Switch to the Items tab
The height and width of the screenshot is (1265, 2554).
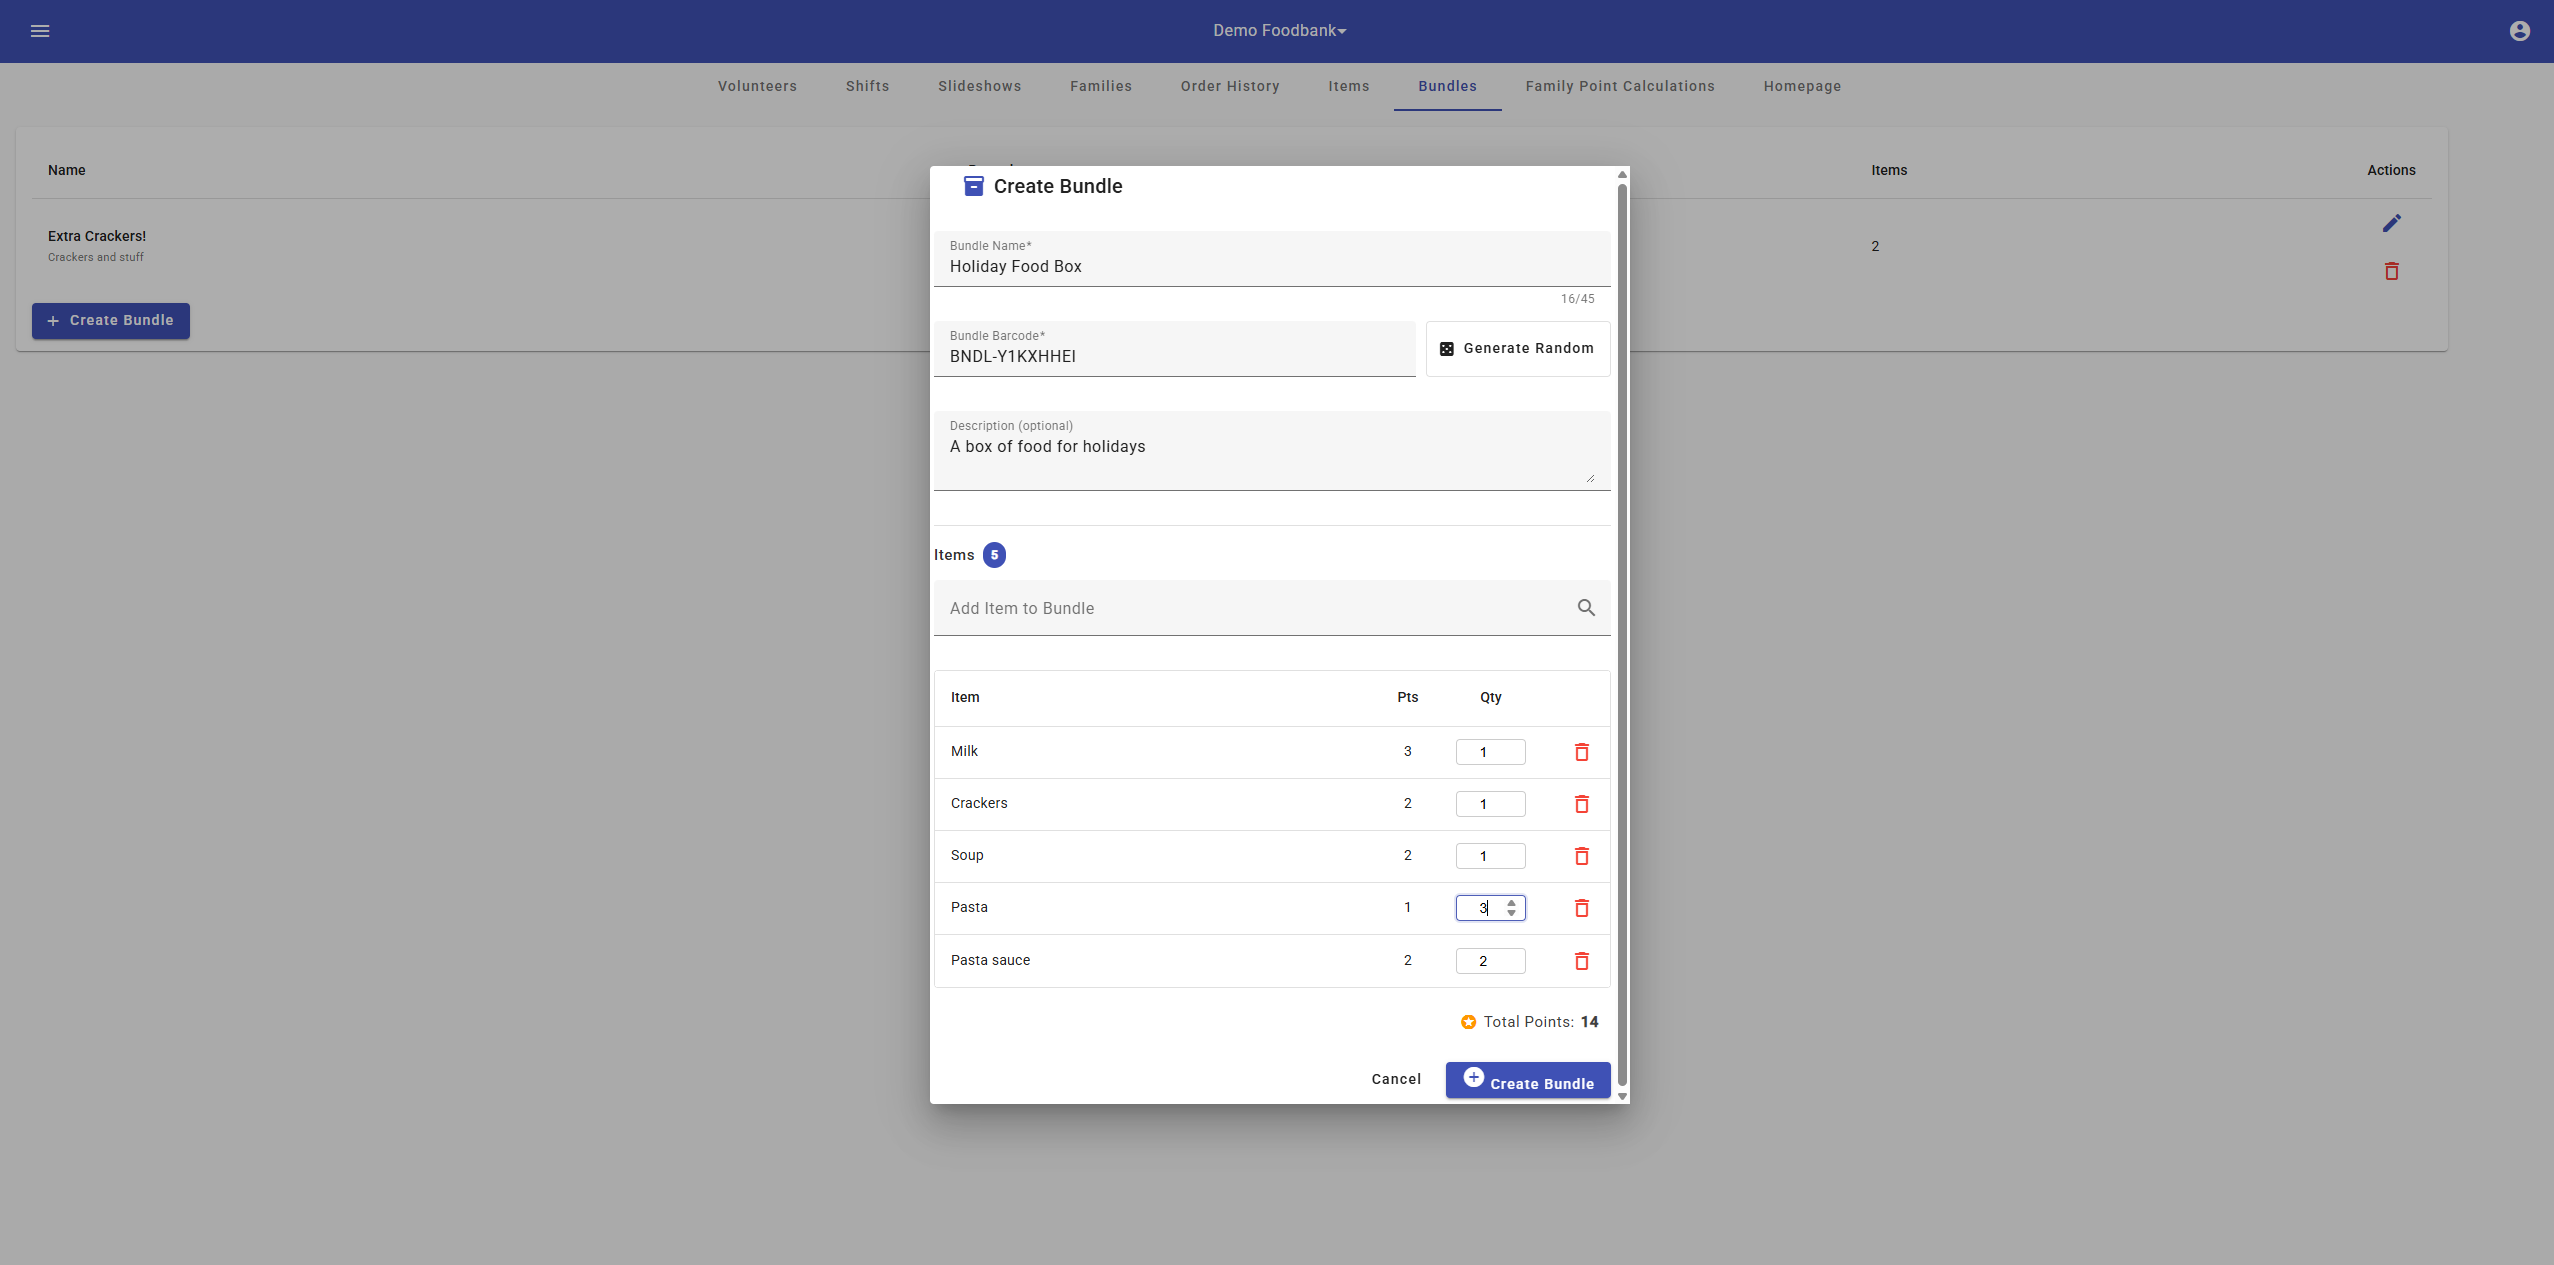coord(1348,86)
